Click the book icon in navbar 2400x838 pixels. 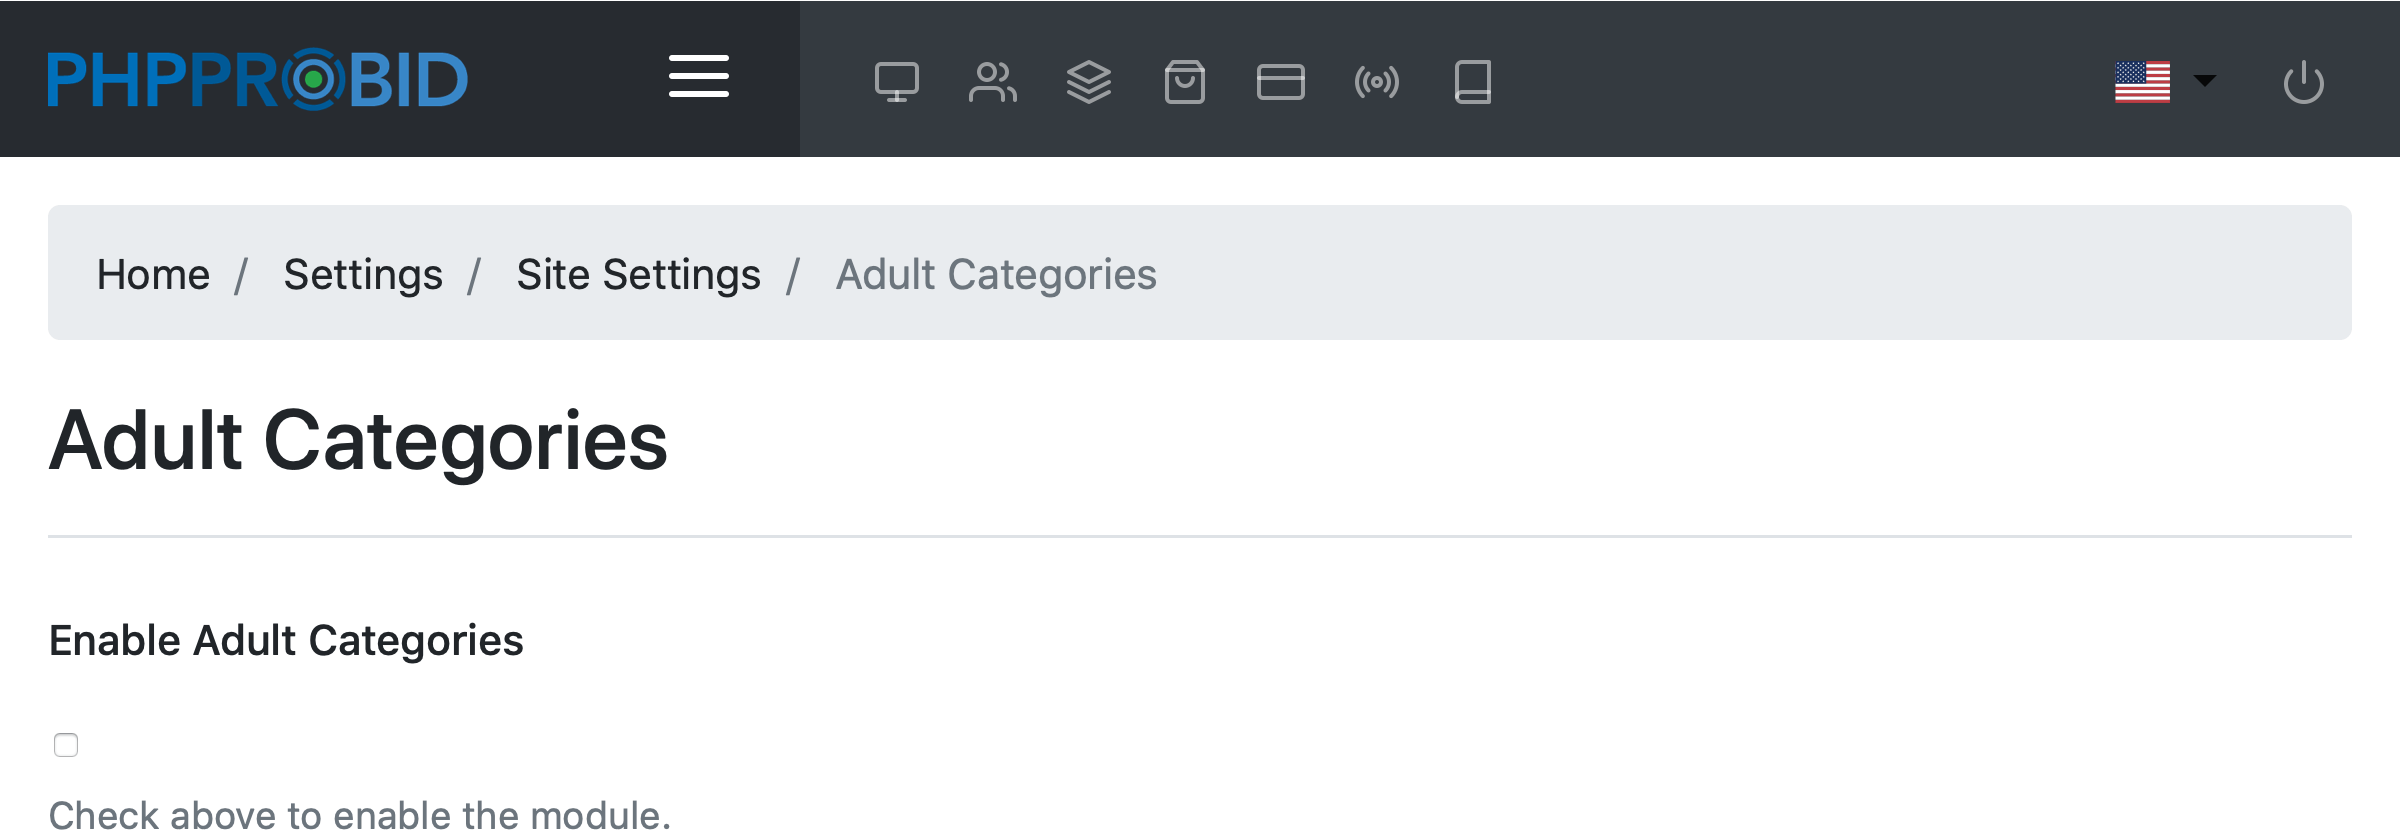[1472, 82]
